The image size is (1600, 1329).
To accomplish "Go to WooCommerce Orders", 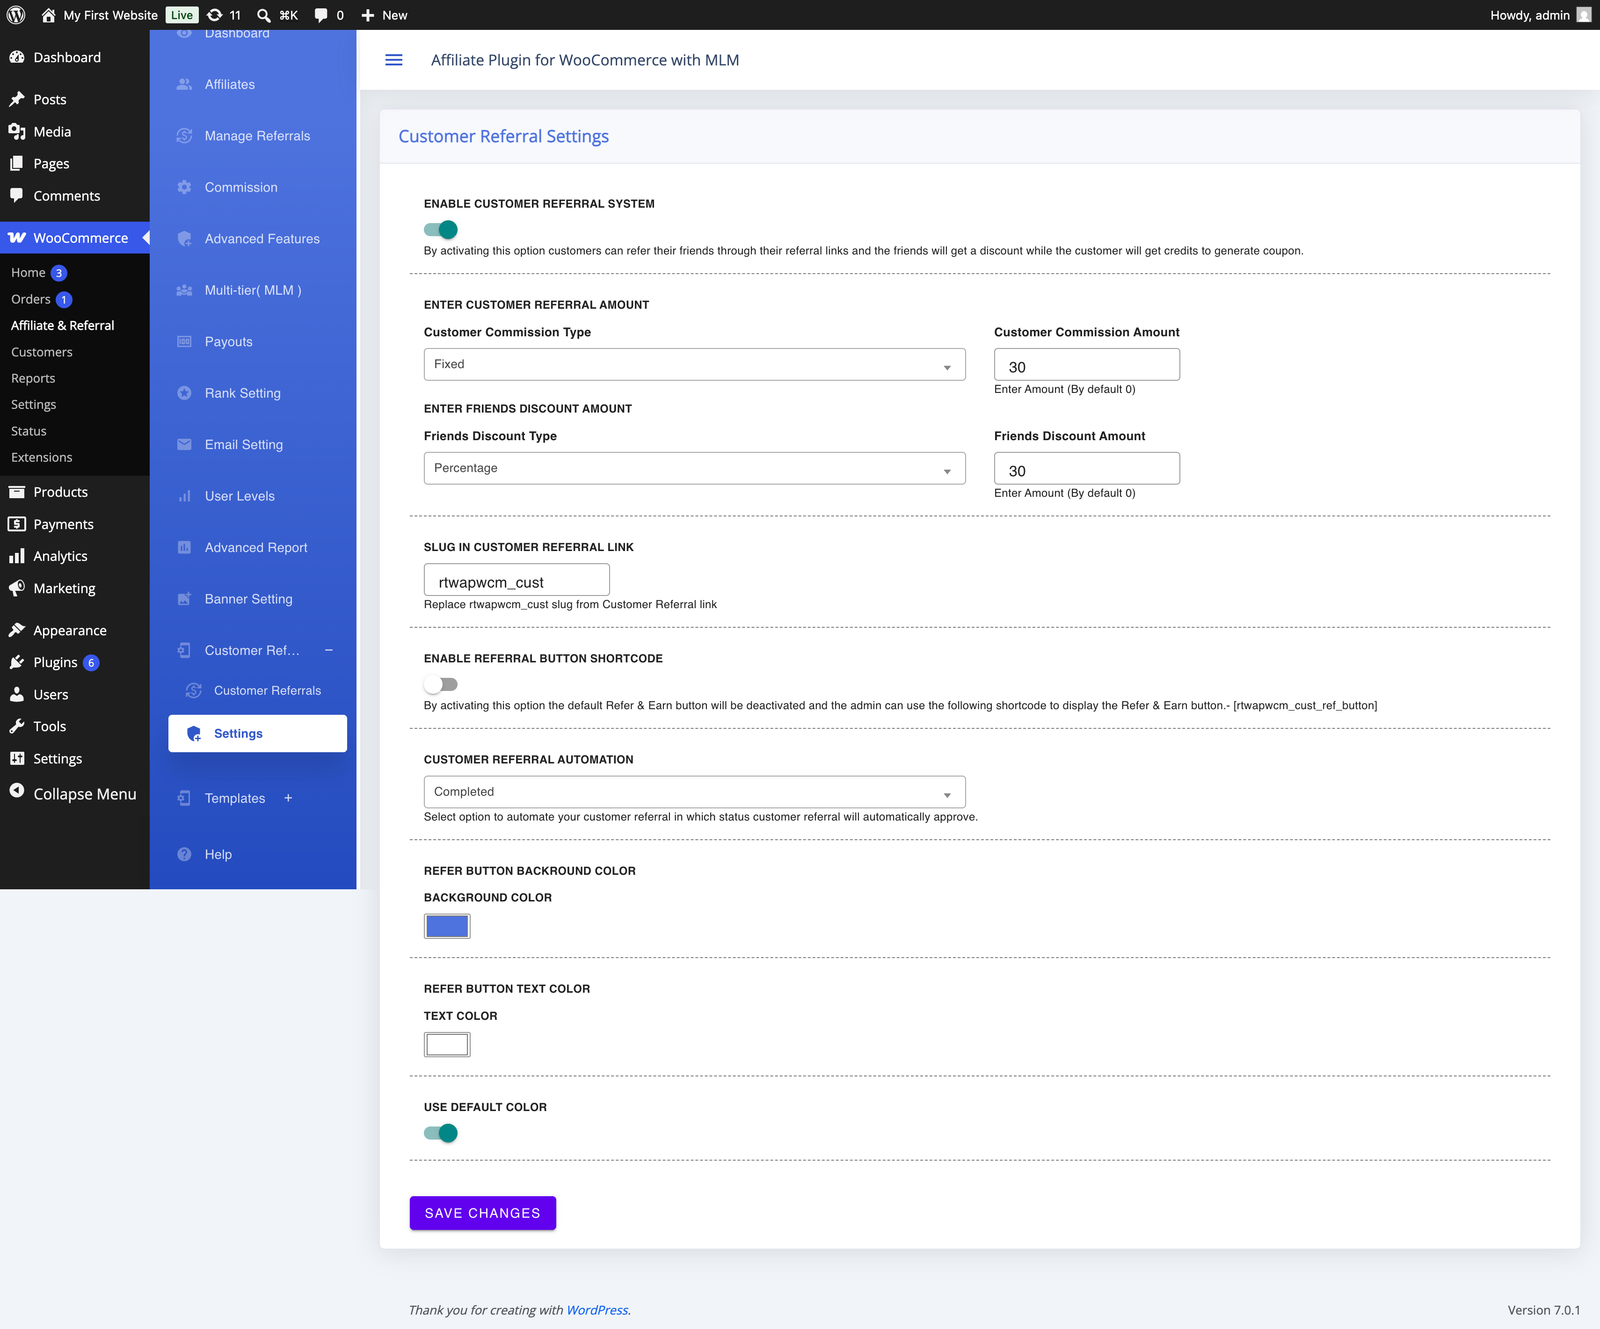I will tap(31, 299).
